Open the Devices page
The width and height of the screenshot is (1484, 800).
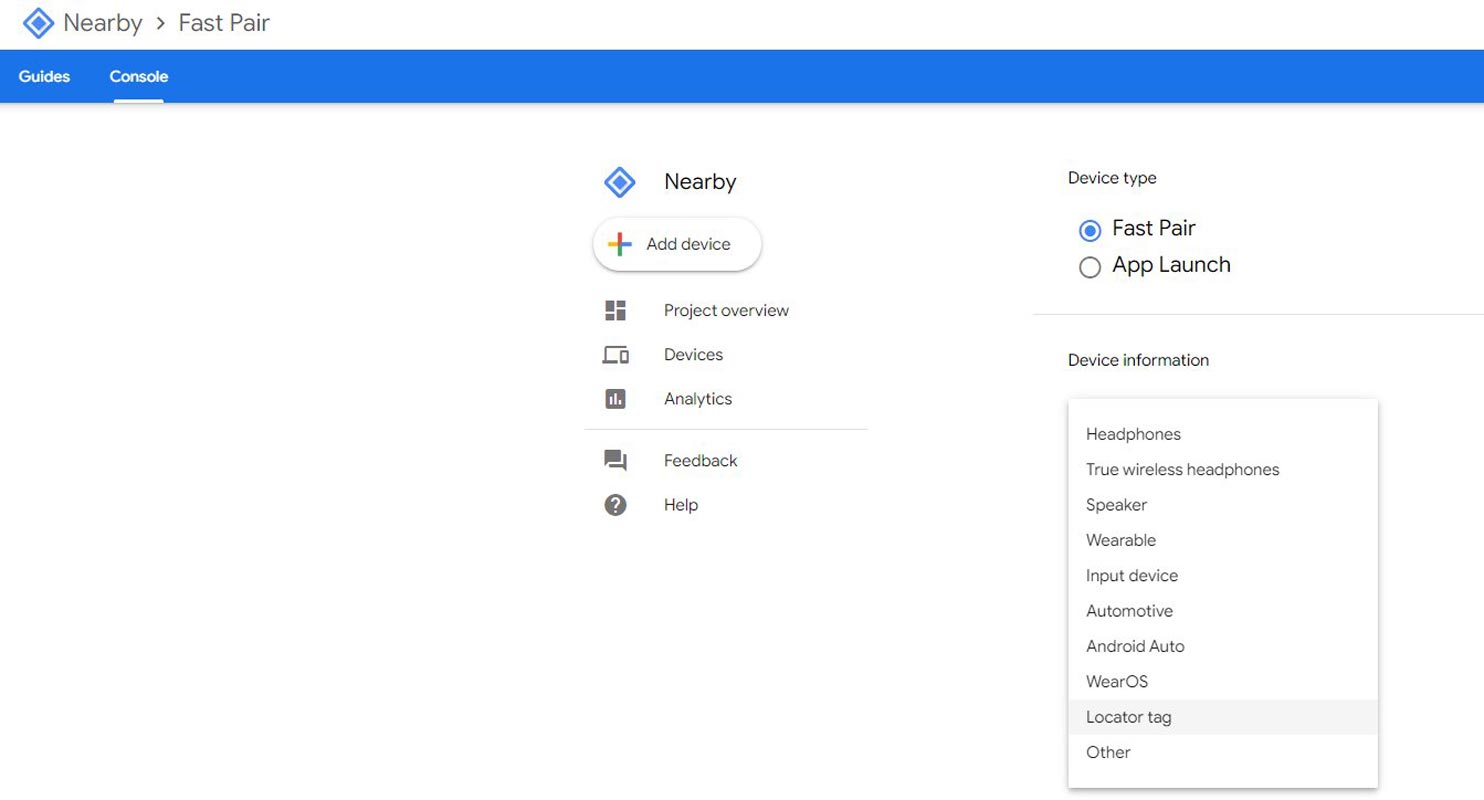point(693,355)
